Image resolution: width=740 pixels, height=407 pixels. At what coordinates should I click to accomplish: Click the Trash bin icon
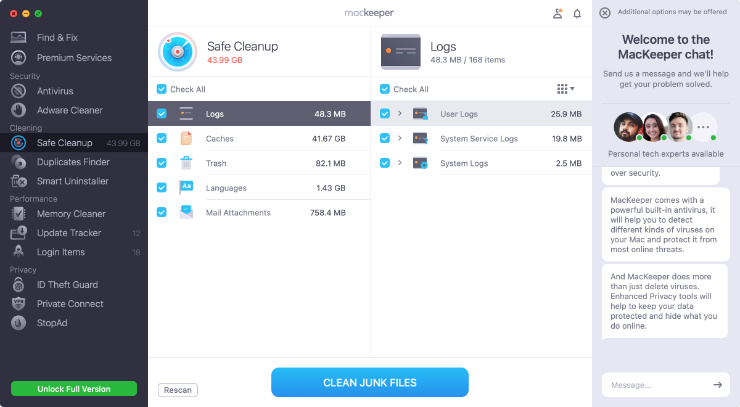click(x=186, y=163)
